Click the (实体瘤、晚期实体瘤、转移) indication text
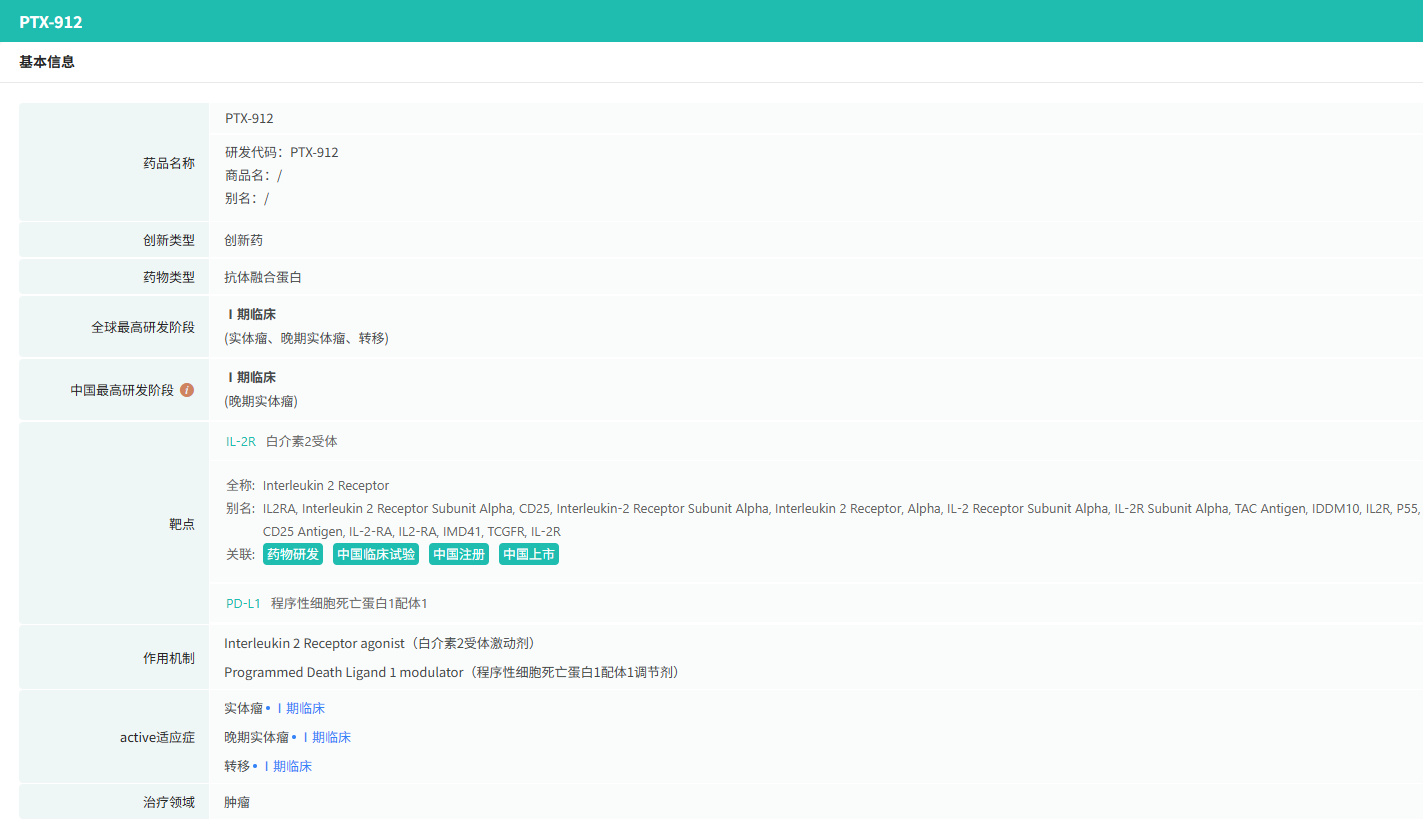The height and width of the screenshot is (819, 1423). pos(307,338)
